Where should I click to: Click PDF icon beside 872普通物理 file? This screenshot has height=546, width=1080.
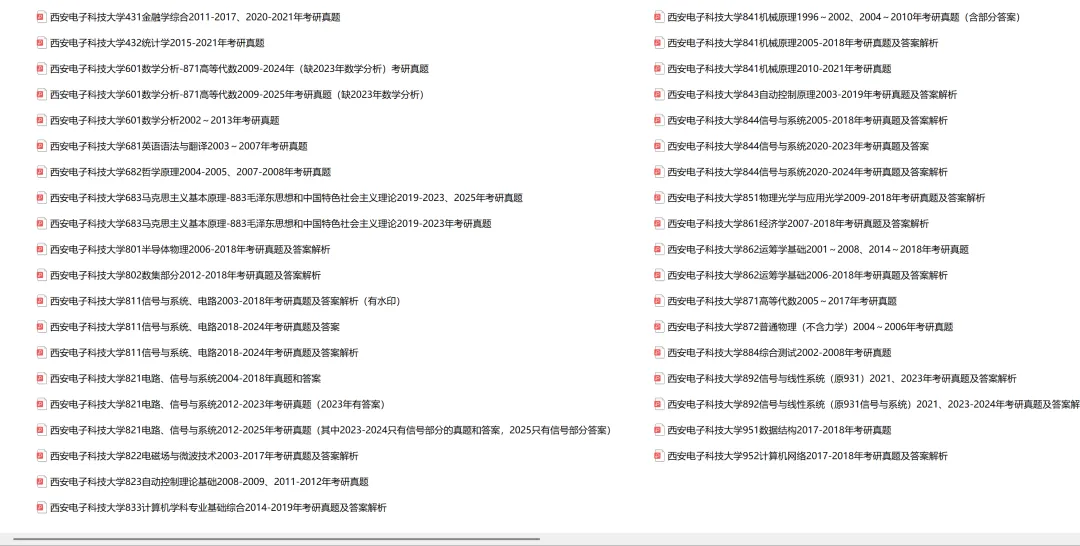658,326
